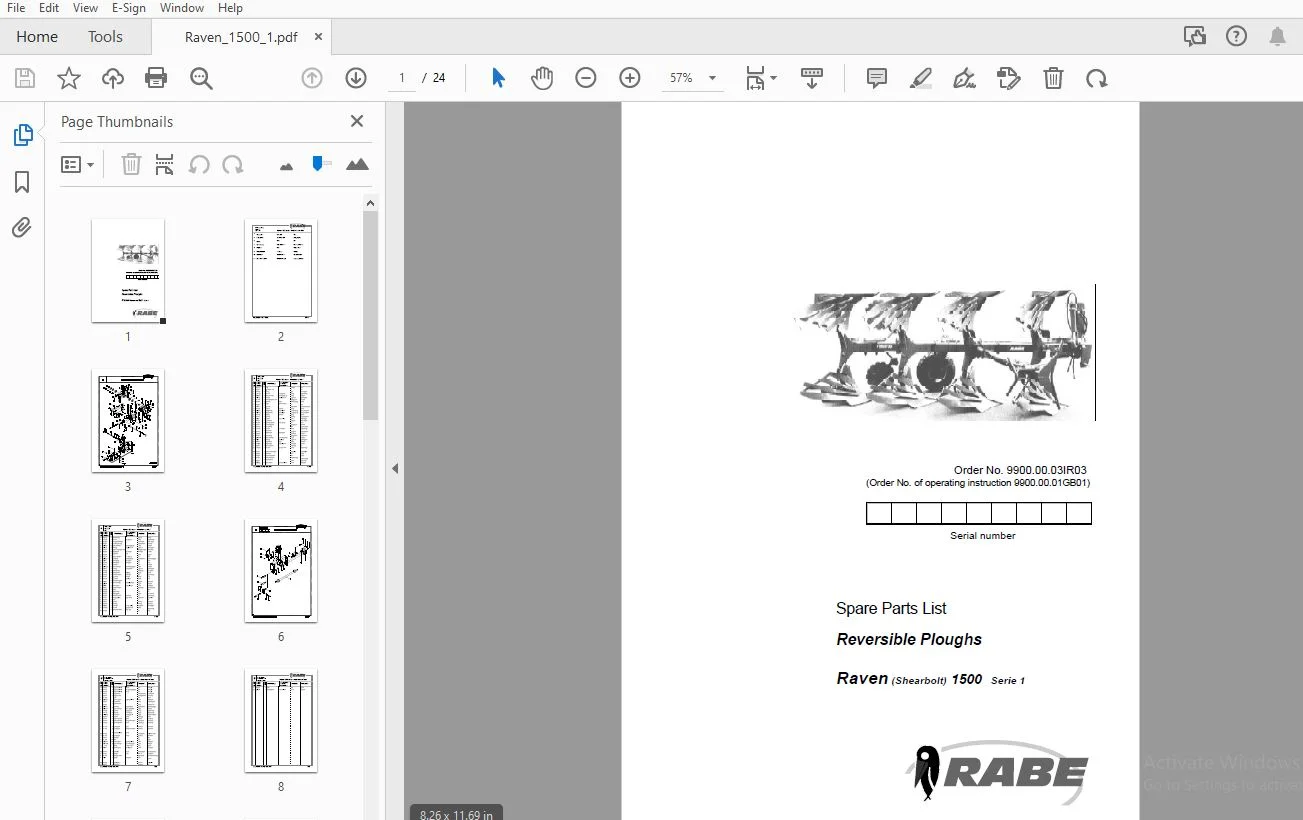Expand the page fit options arrow
This screenshot has height=820, width=1303.
tap(774, 78)
